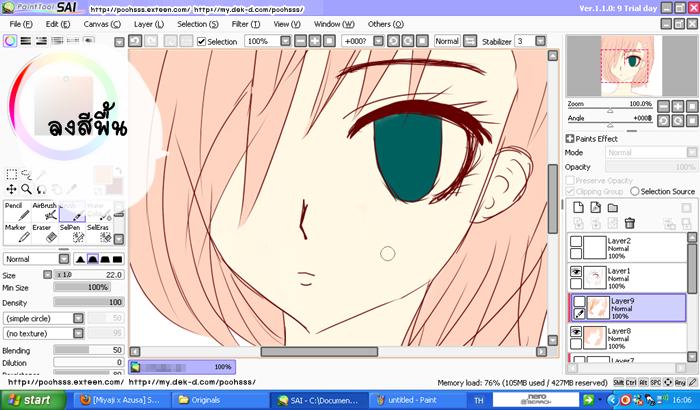Image resolution: width=700 pixels, height=410 pixels.
Task: Open the Layer menu
Action: point(149,24)
